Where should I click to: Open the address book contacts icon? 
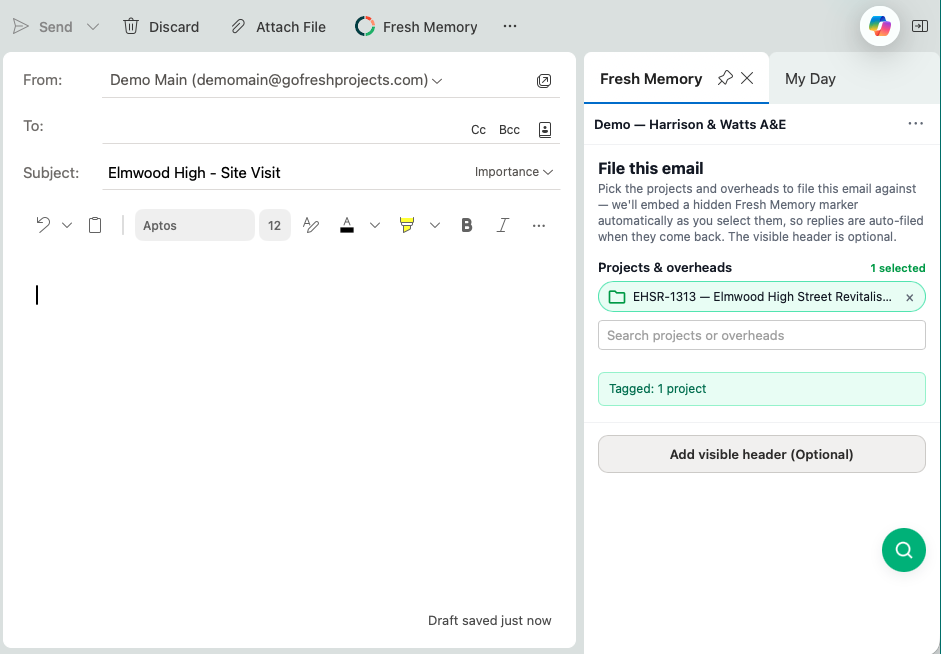click(544, 130)
